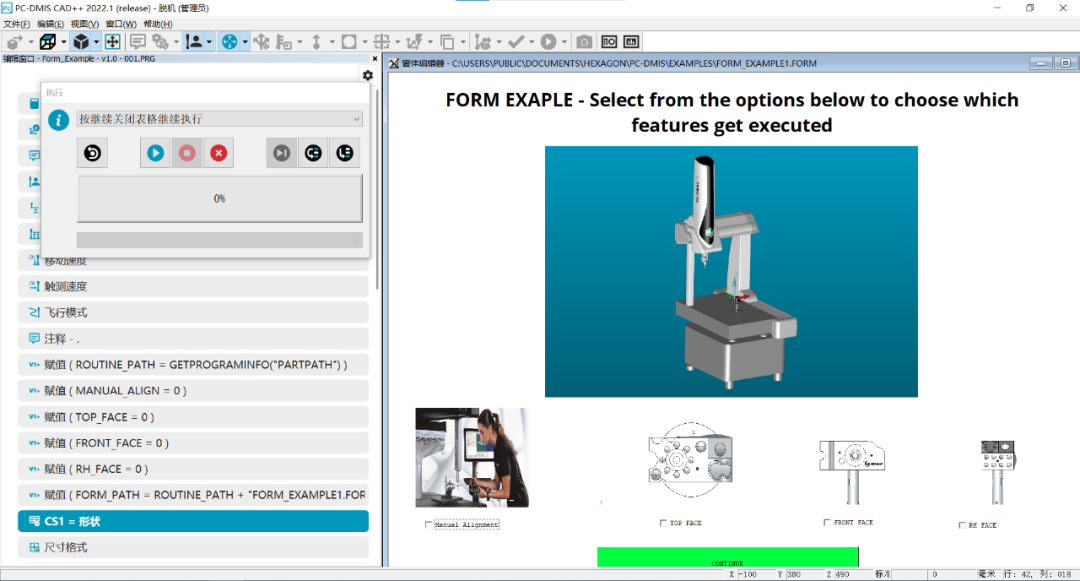The width and height of the screenshot is (1080, 581).
Task: Click the operator photo thumbnail
Action: (472, 458)
